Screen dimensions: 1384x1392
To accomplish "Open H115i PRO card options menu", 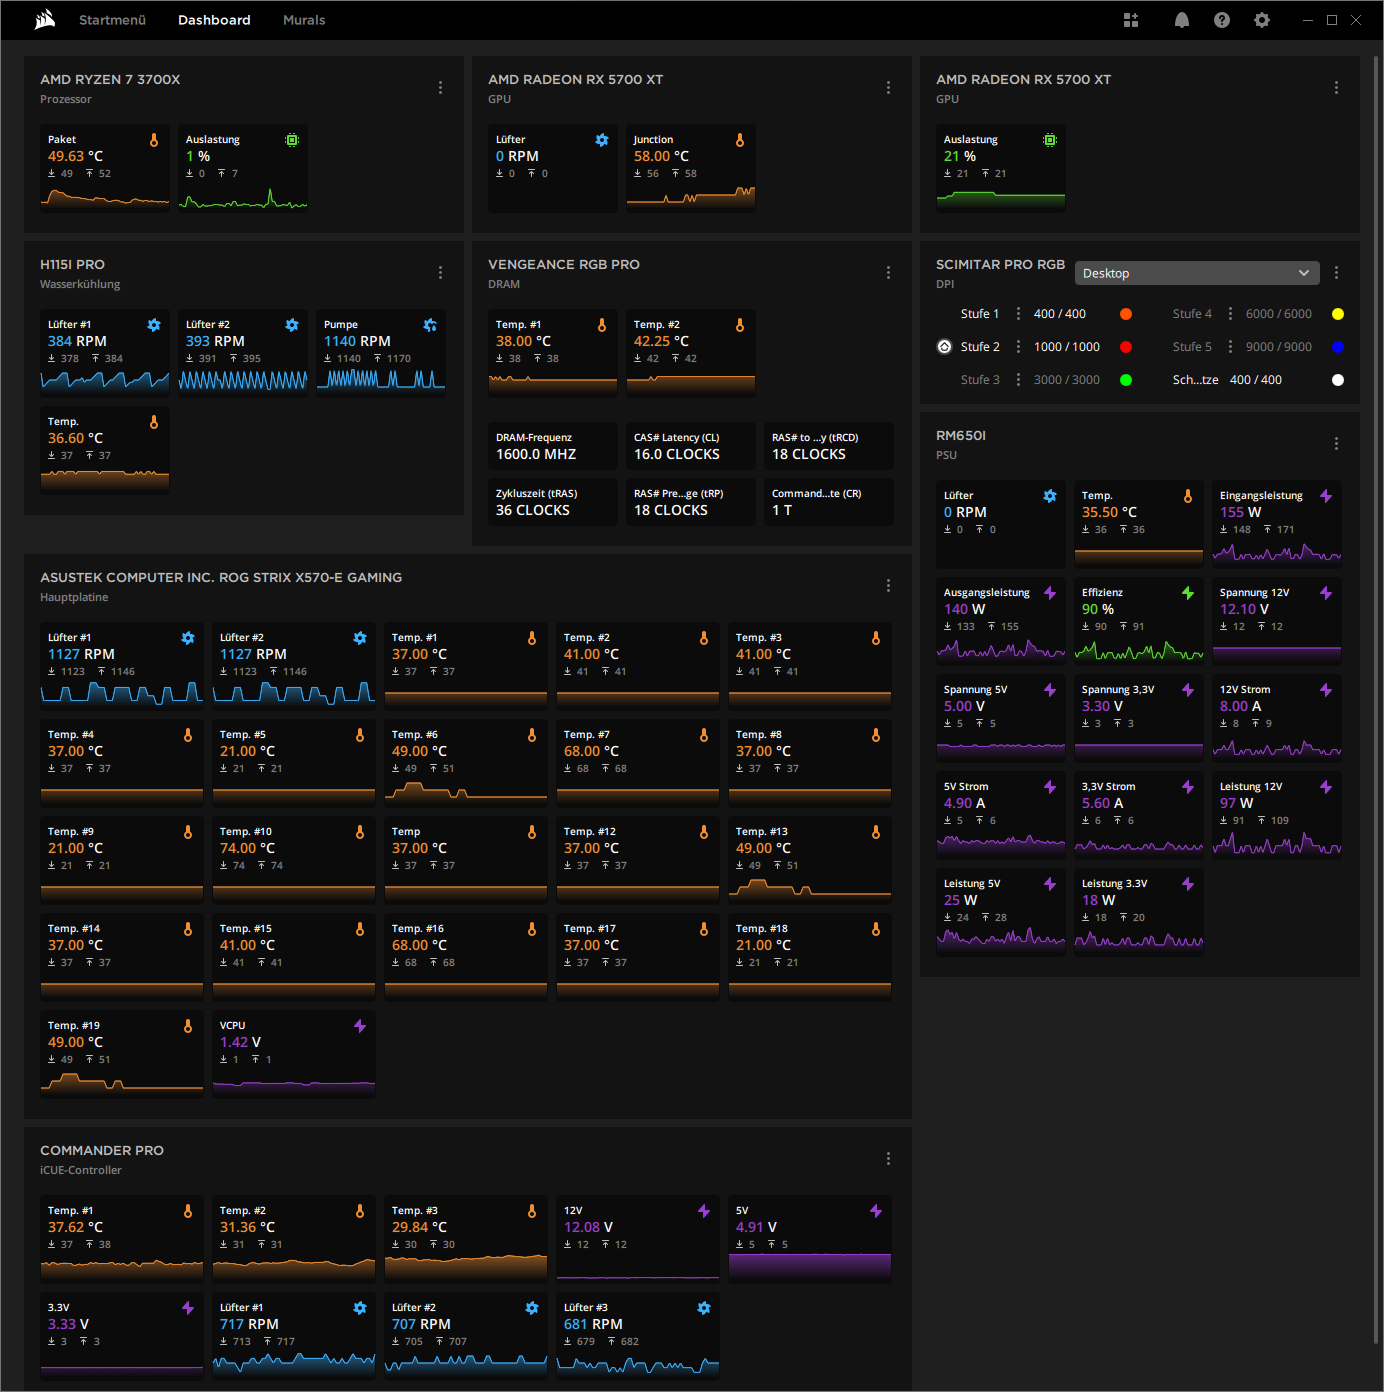I will click(440, 273).
